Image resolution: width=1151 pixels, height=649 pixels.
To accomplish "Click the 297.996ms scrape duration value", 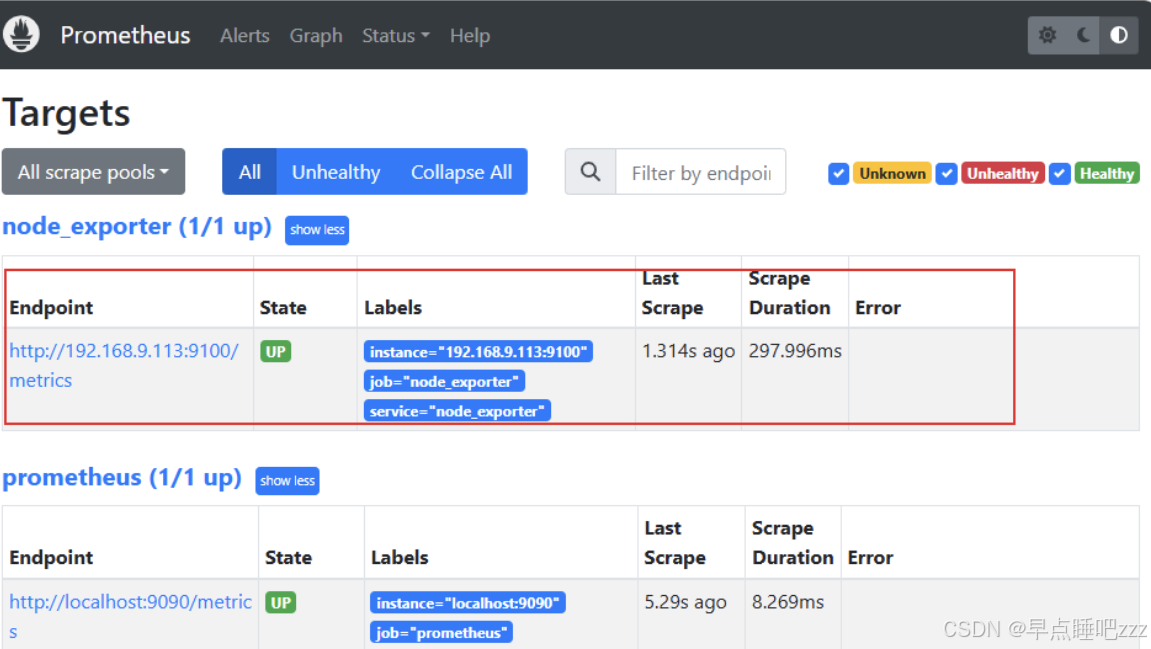I will pyautogui.click(x=795, y=351).
